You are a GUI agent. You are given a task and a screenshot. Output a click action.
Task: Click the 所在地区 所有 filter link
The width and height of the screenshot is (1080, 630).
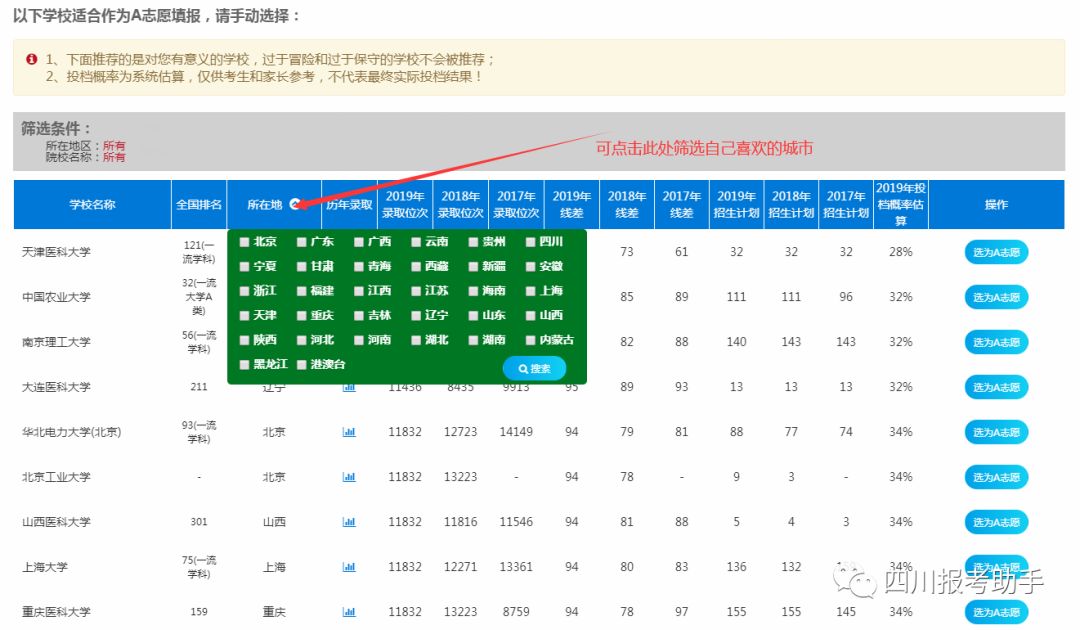tap(114, 146)
